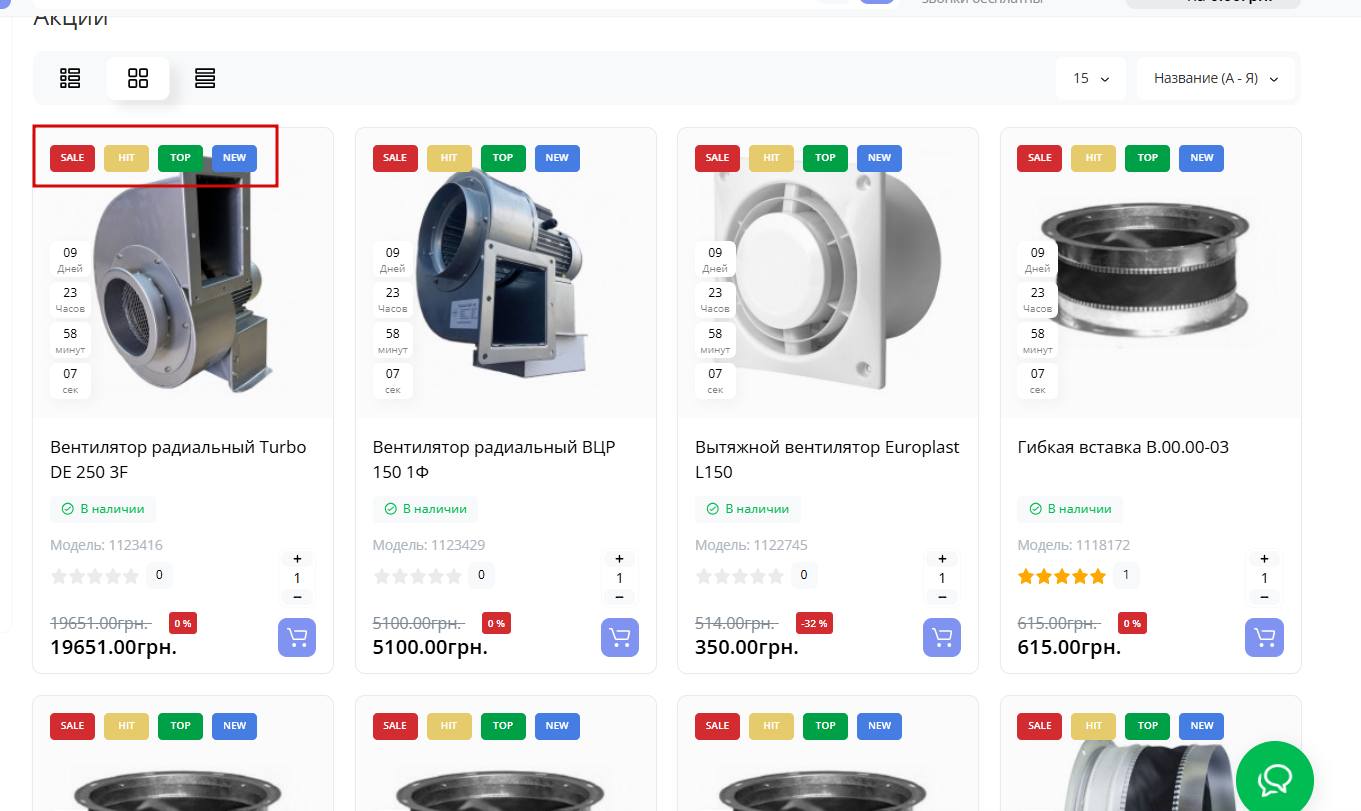Increase quantity for Europlast L150
1361x811 pixels.
click(x=942, y=559)
